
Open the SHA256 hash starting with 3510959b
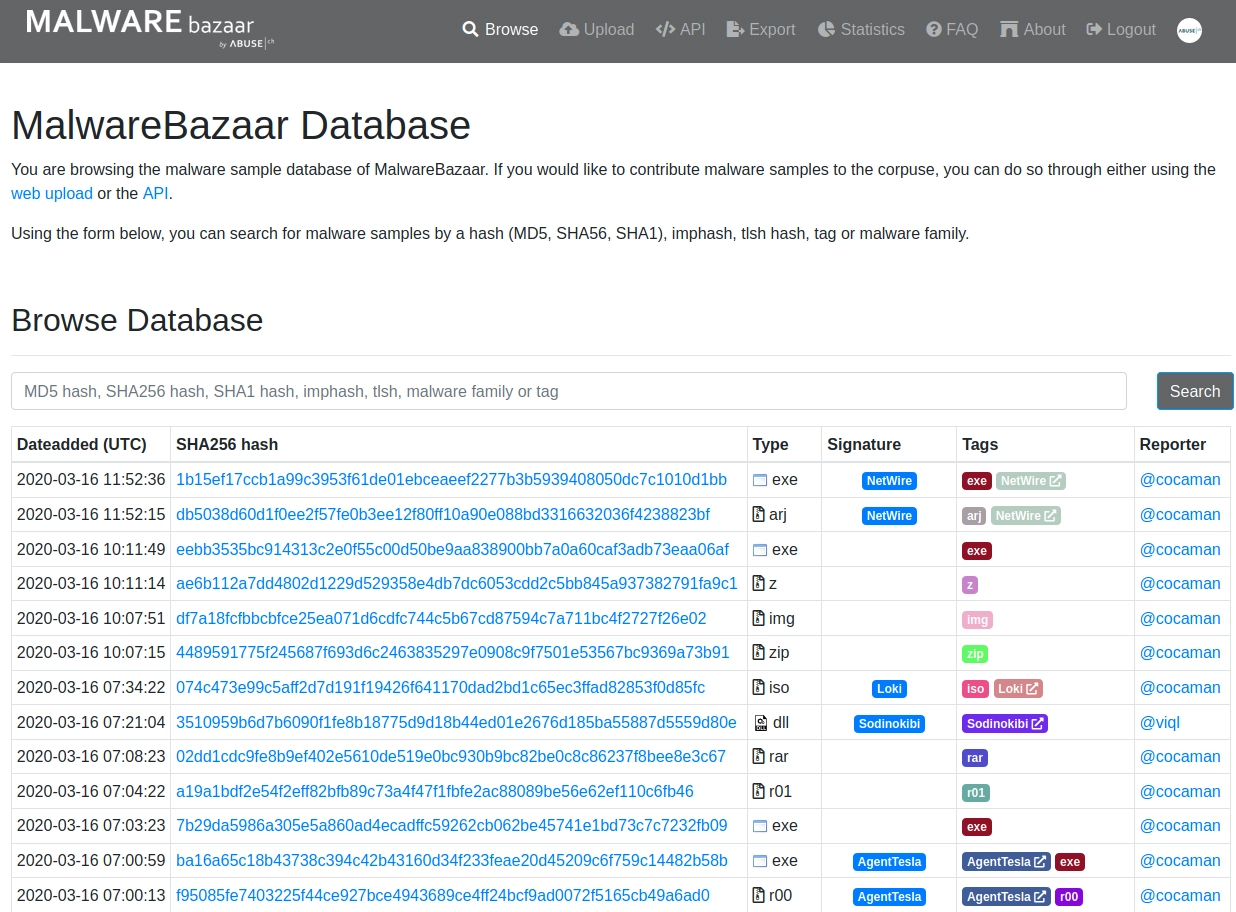pos(456,722)
